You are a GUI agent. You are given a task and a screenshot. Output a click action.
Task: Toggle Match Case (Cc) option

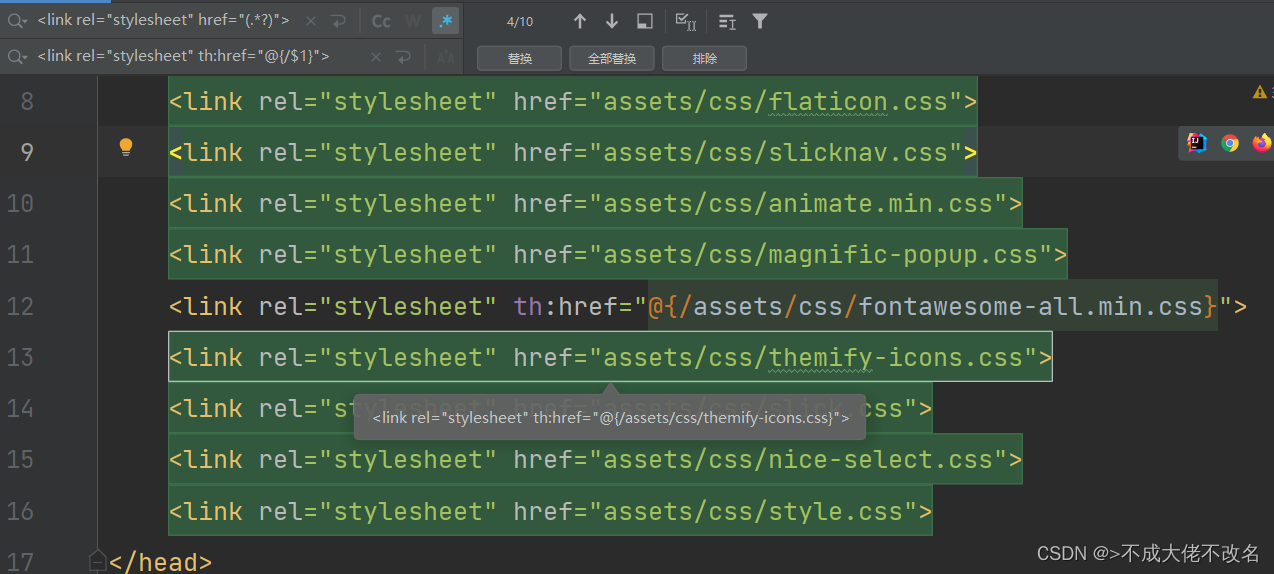tap(381, 21)
